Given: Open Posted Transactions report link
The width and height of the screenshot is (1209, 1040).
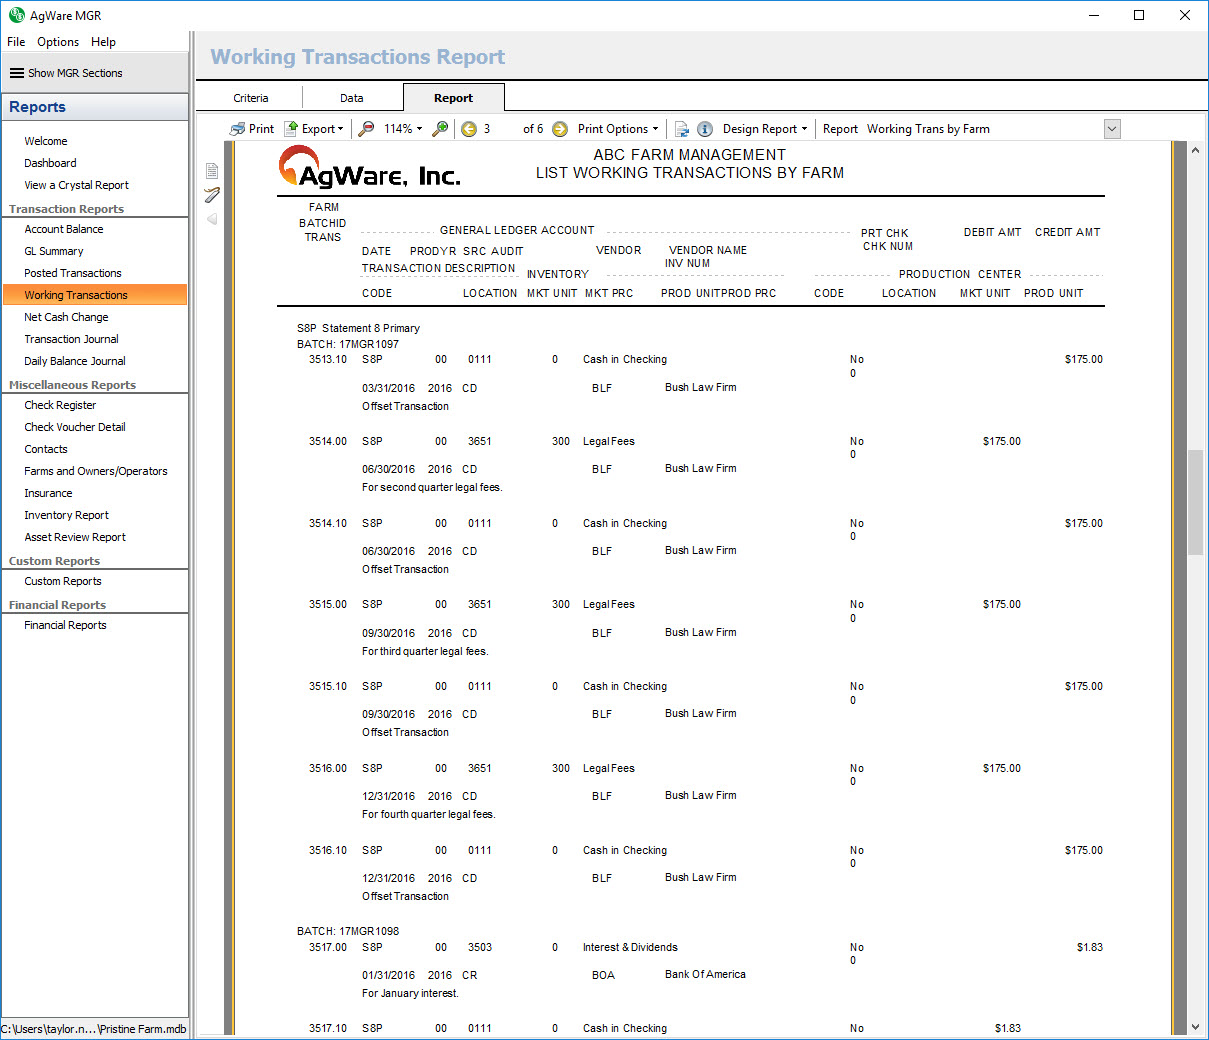Looking at the screenshot, I should click(x=73, y=273).
